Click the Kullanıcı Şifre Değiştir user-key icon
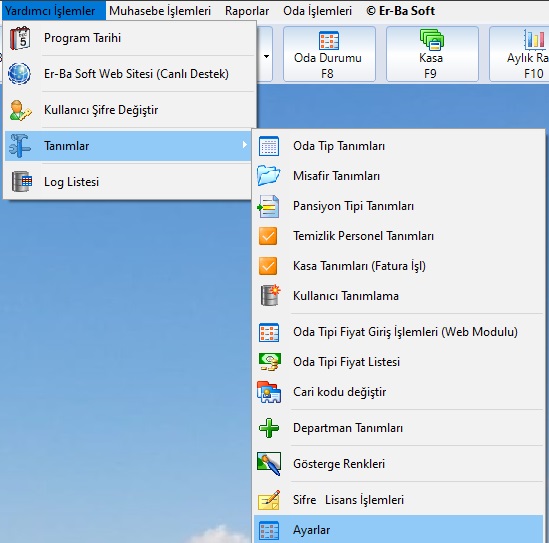The image size is (549, 543). pos(20,110)
